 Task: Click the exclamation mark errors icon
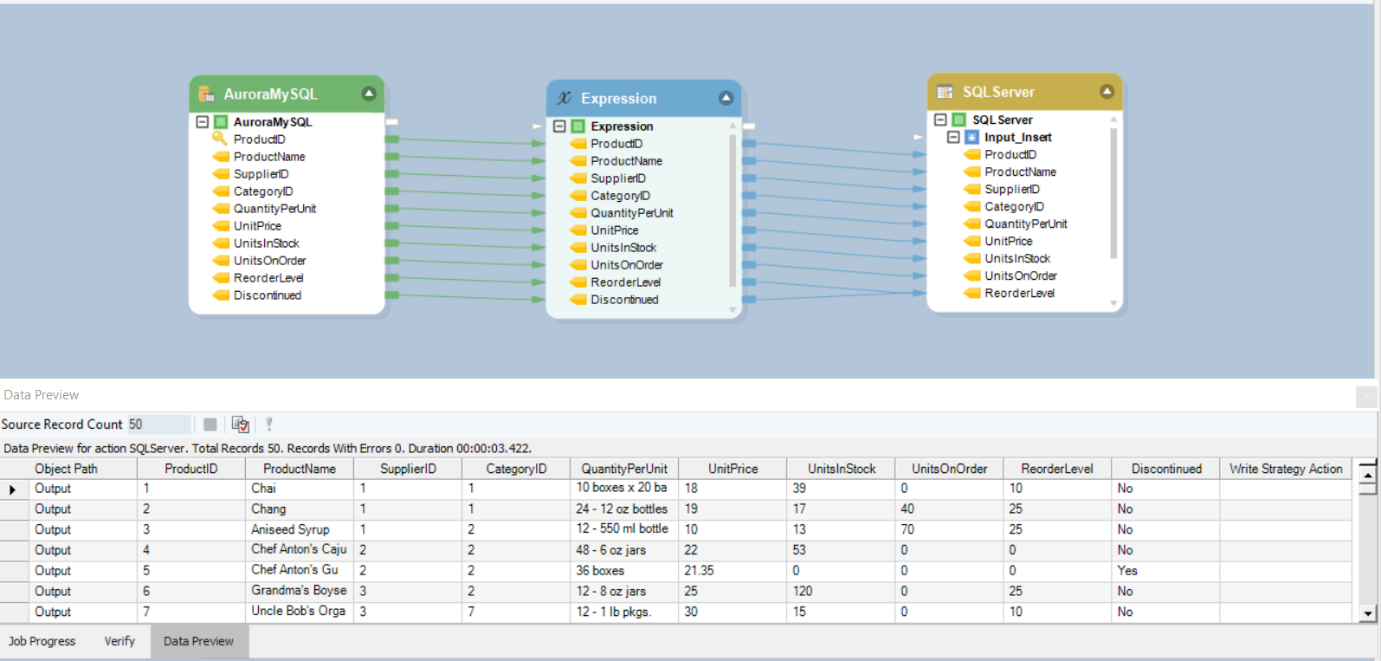(269, 425)
